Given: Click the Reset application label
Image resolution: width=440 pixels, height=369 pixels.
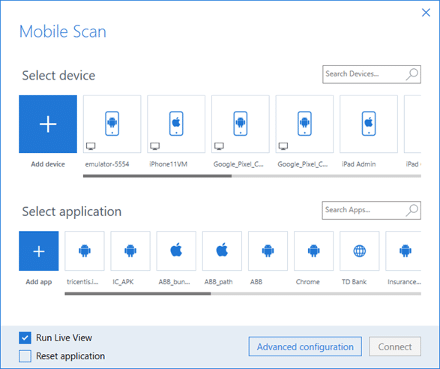Looking at the screenshot, I should [71, 356].
